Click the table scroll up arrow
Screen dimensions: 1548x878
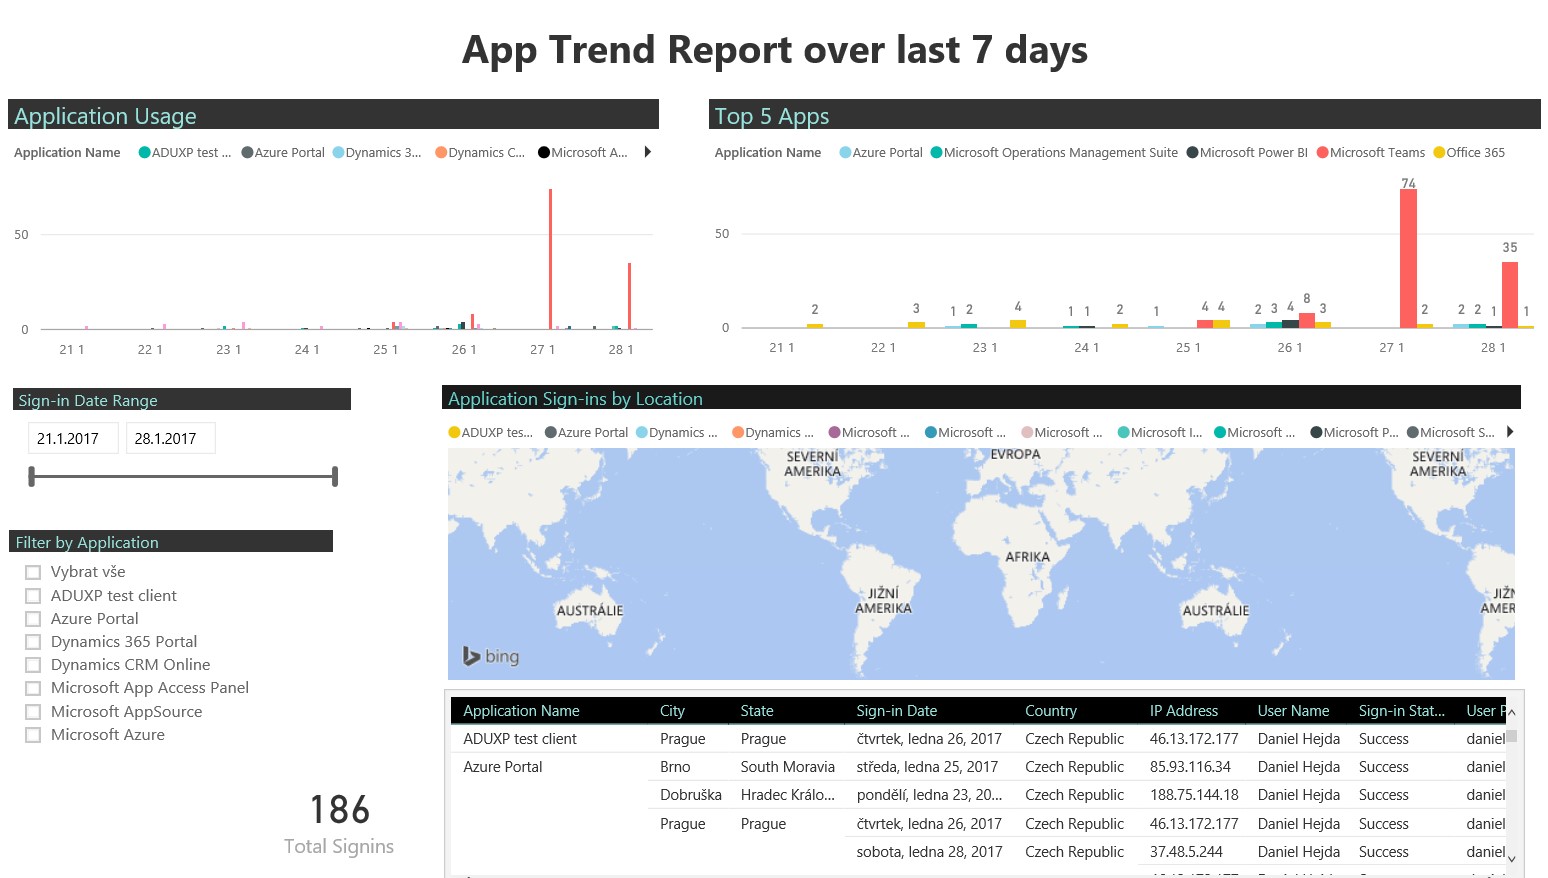coord(1512,712)
